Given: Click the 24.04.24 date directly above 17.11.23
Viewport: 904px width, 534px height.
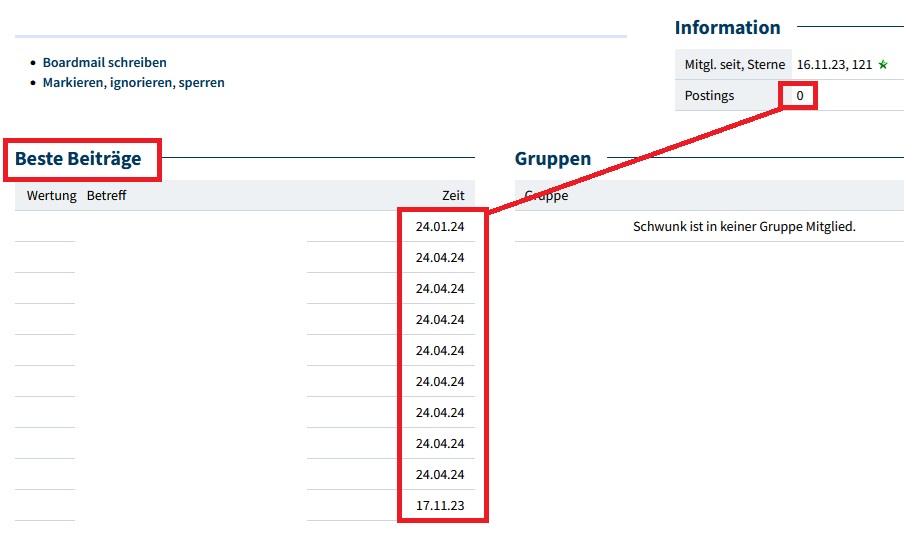Looking at the screenshot, I should click(x=440, y=474).
